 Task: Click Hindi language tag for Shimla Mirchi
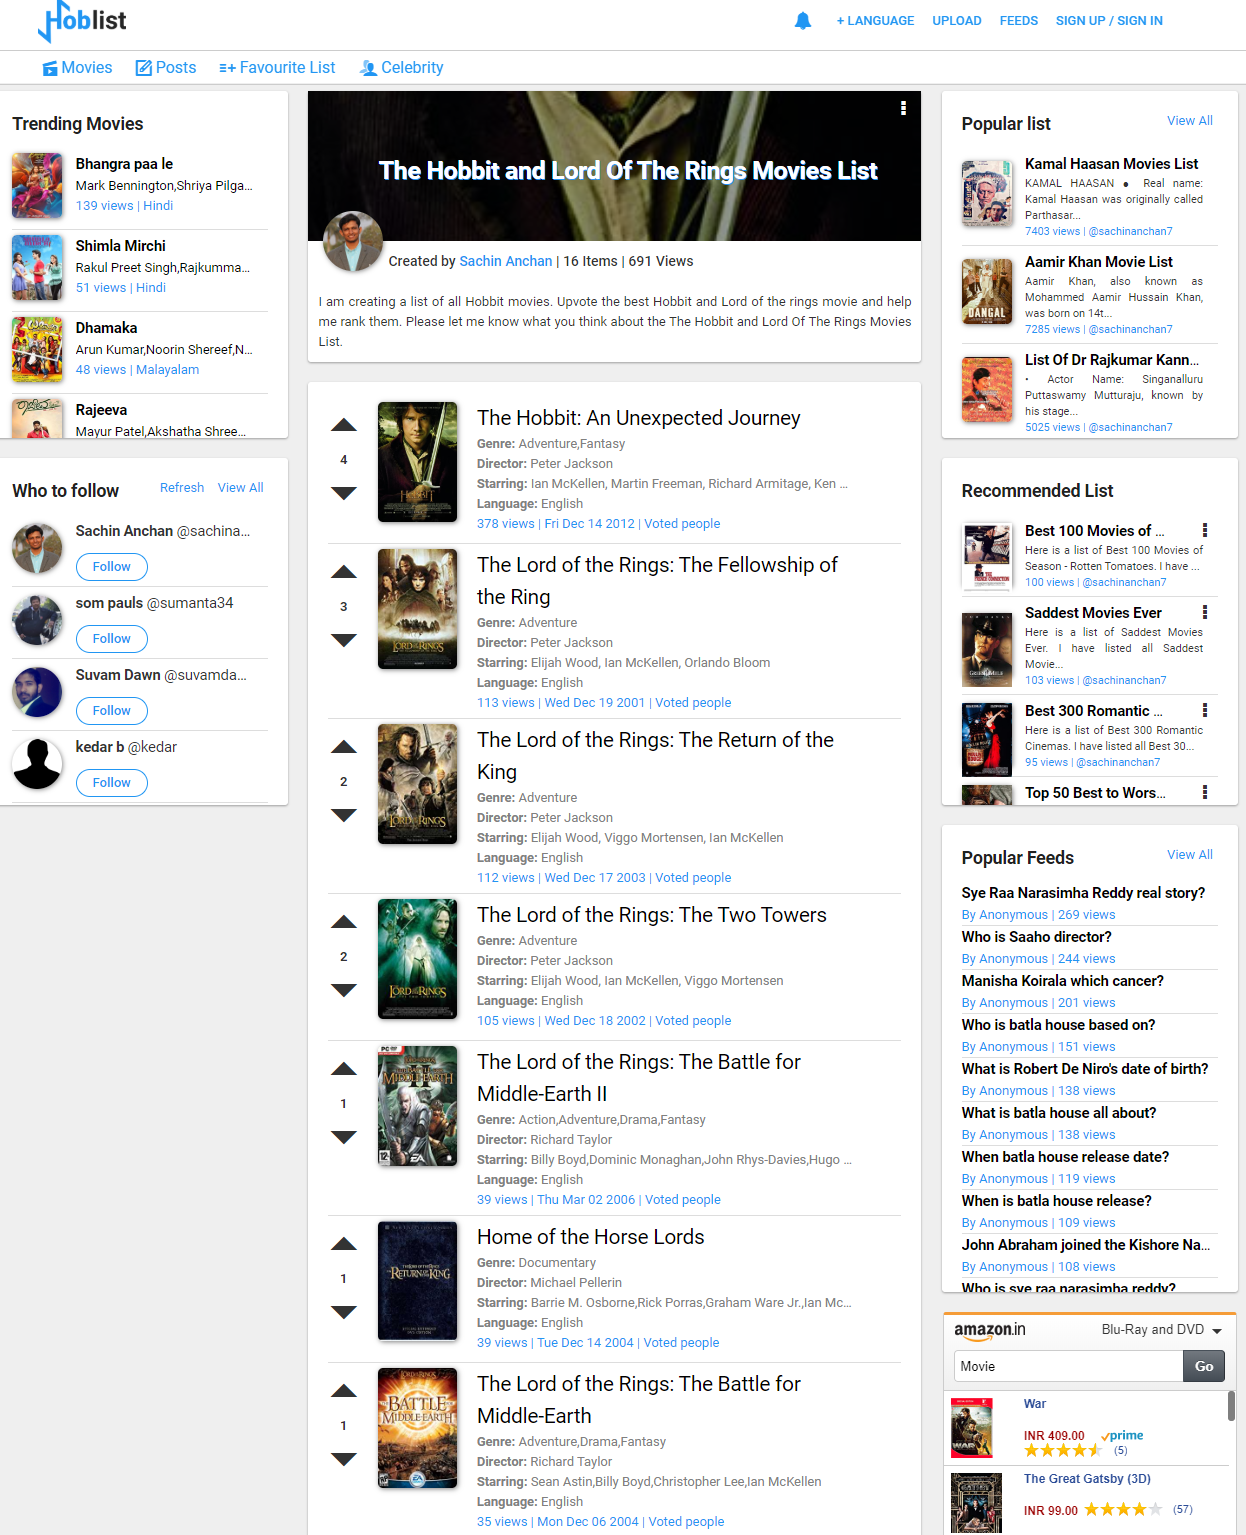pyautogui.click(x=151, y=288)
